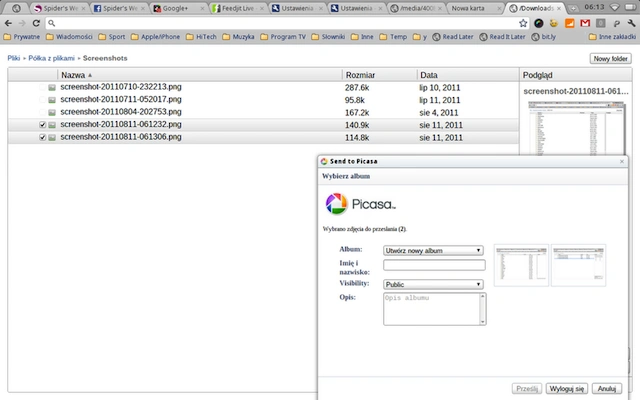Click the browser forward arrow
The width and height of the screenshot is (640, 400).
[x=22, y=23]
